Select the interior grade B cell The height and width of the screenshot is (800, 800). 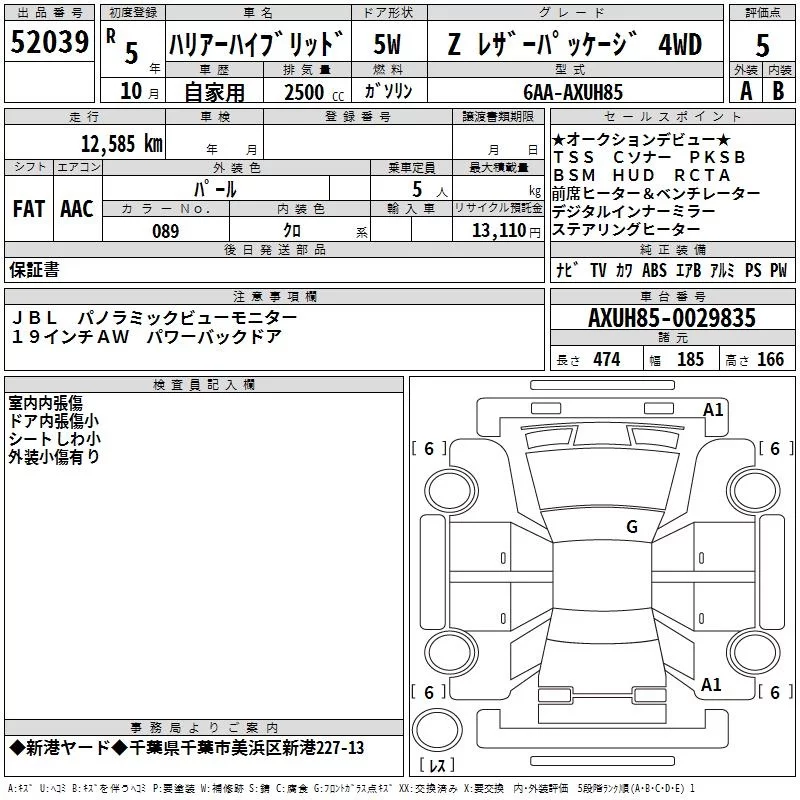click(x=779, y=90)
